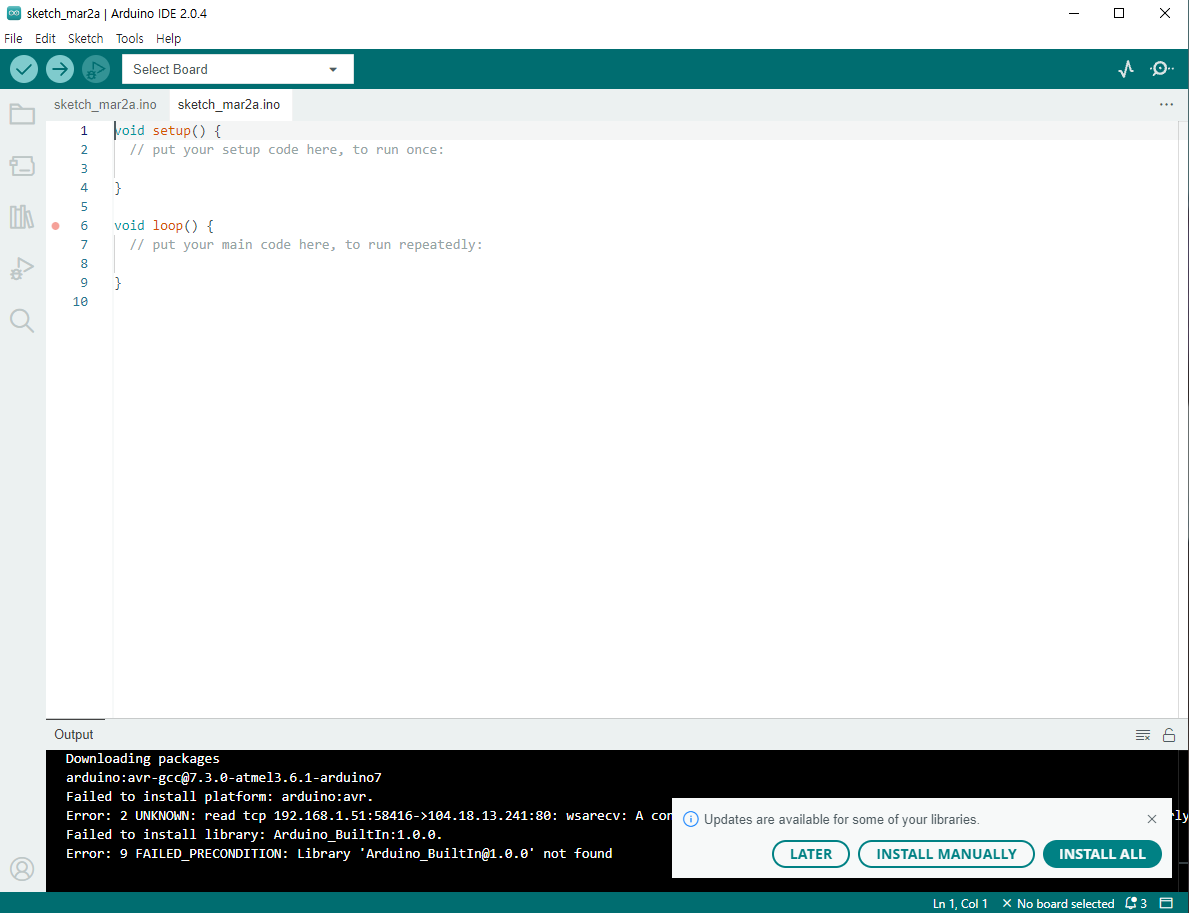Open the Edit menu
1189x913 pixels.
(45, 39)
